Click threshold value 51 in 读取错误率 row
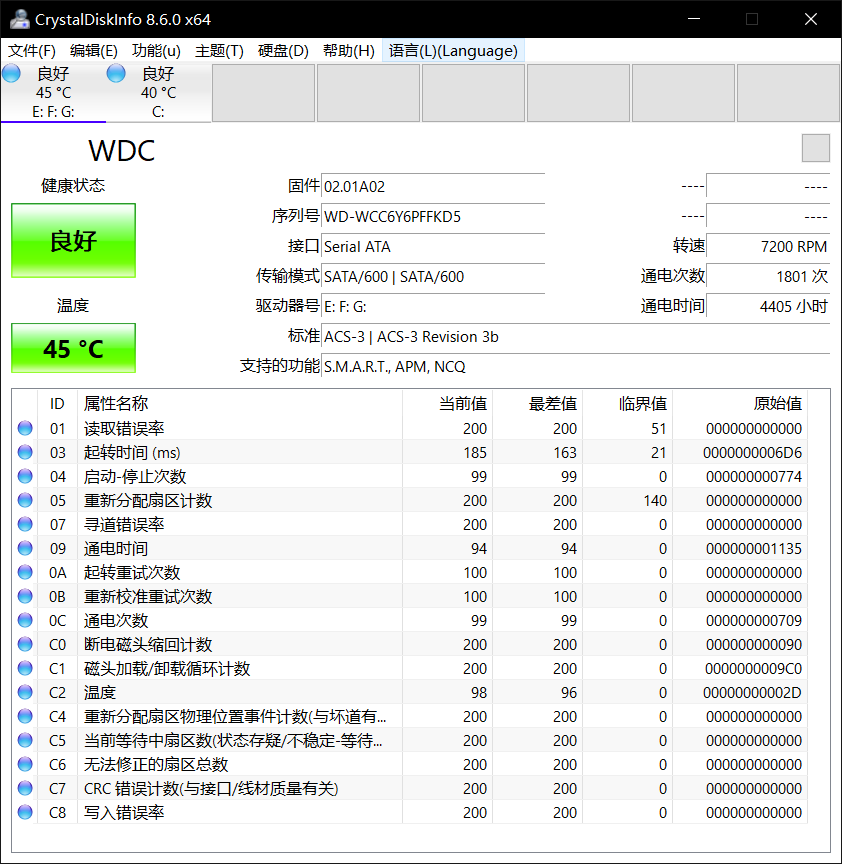This screenshot has height=864, width=842. (x=659, y=428)
